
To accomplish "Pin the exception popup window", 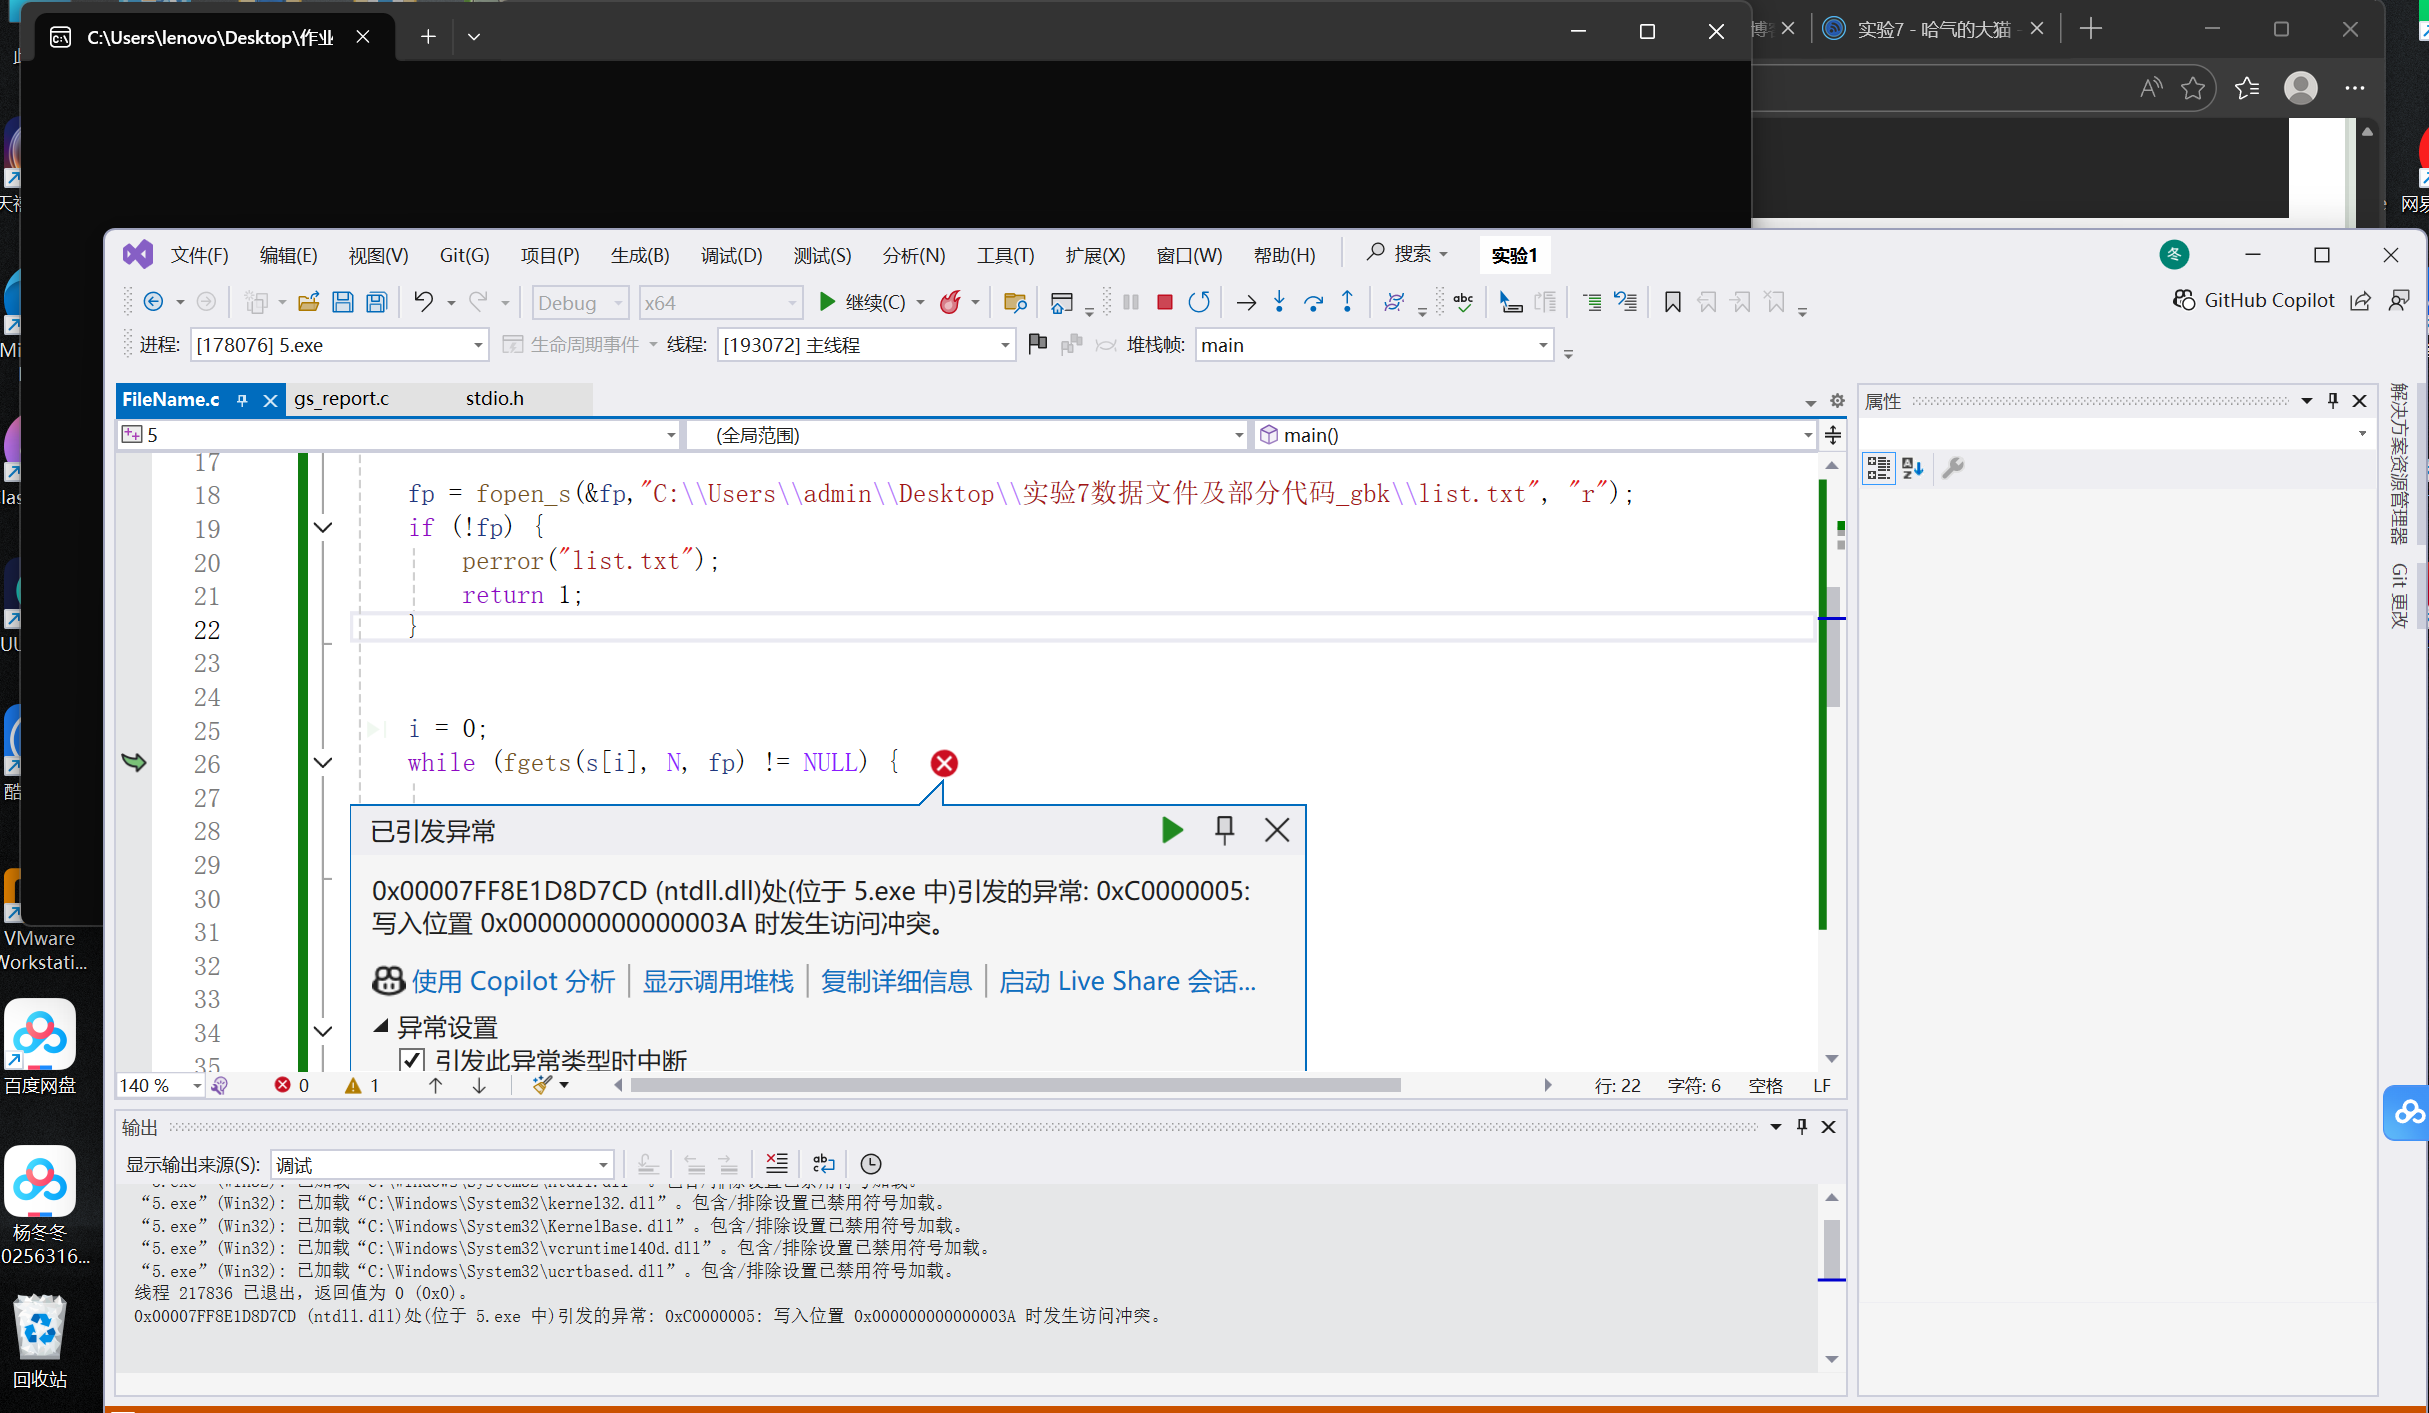I will click(1224, 829).
